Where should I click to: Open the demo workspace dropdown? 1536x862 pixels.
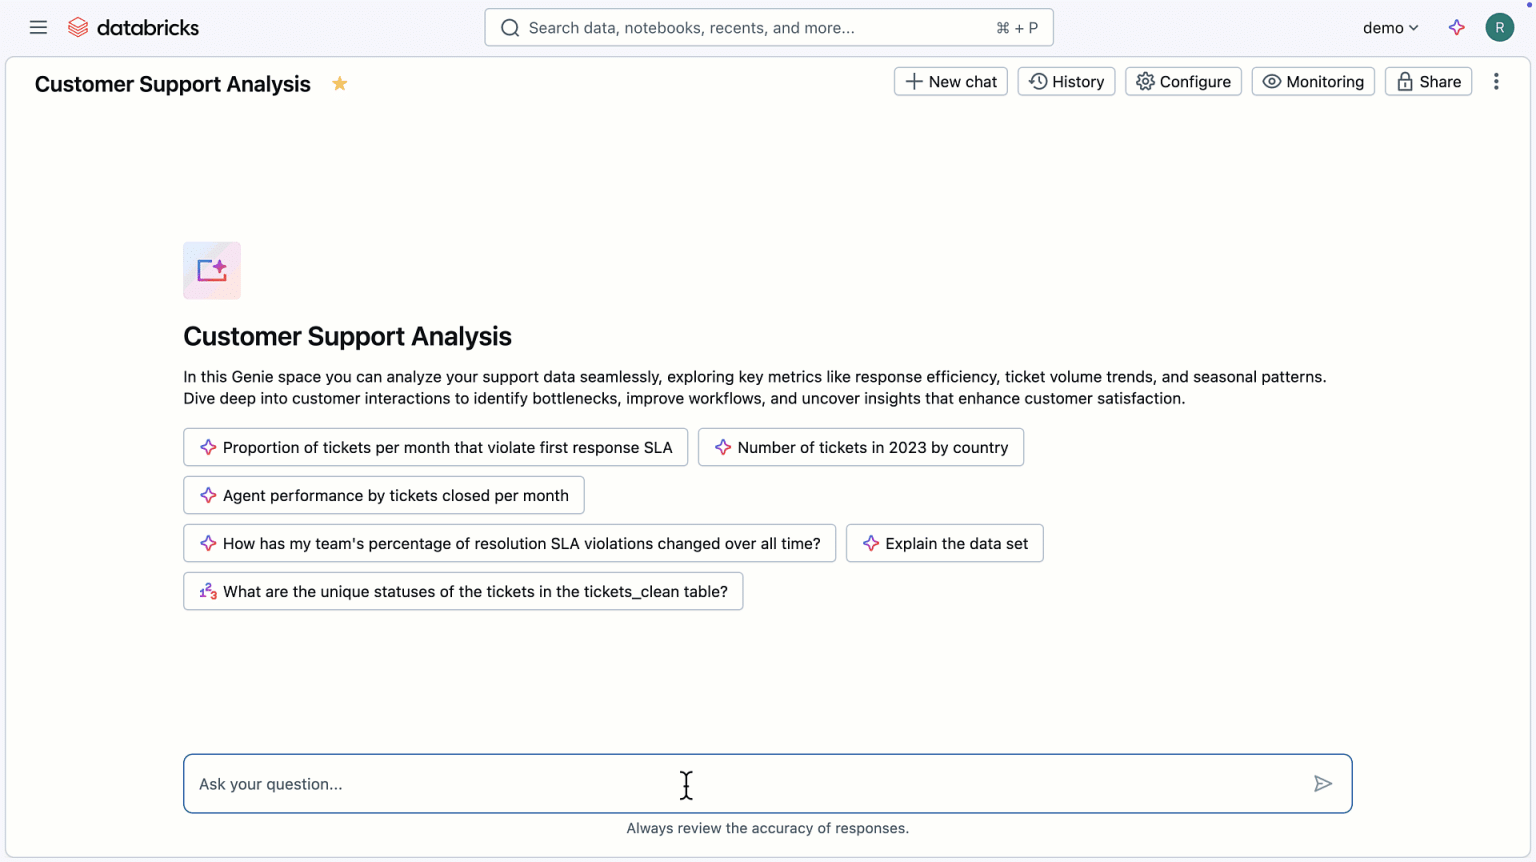1390,27
